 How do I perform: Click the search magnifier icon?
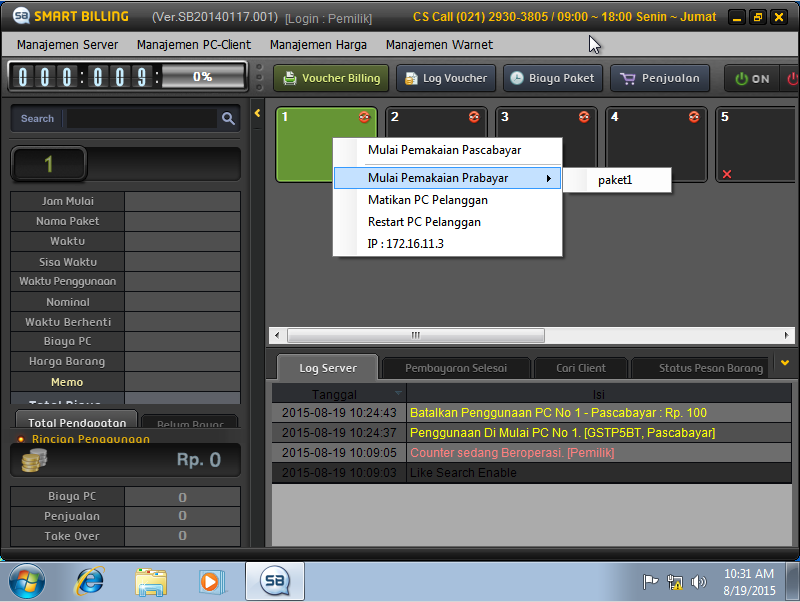pyautogui.click(x=228, y=118)
